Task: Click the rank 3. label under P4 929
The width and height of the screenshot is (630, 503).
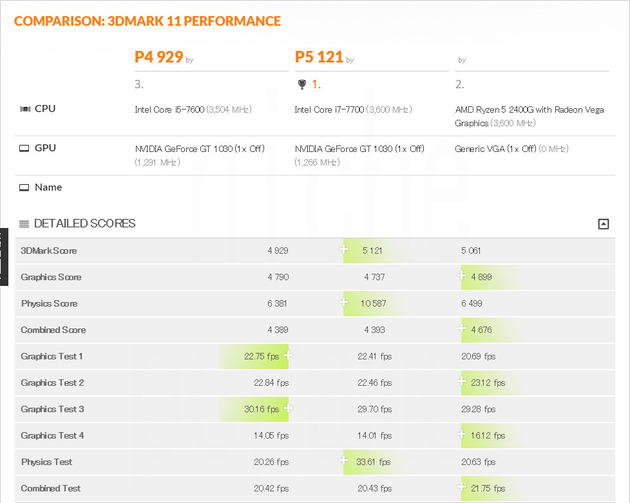Action: [139, 84]
